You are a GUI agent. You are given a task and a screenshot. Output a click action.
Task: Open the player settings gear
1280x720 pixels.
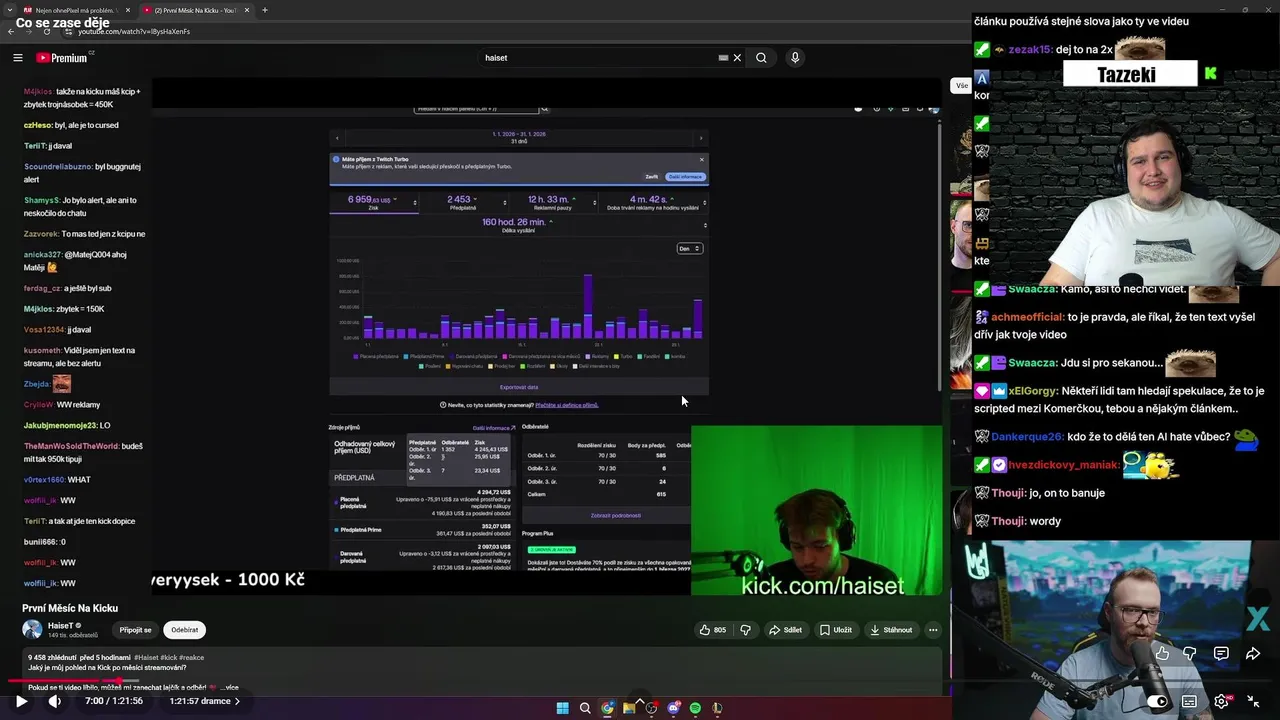click(x=1221, y=702)
